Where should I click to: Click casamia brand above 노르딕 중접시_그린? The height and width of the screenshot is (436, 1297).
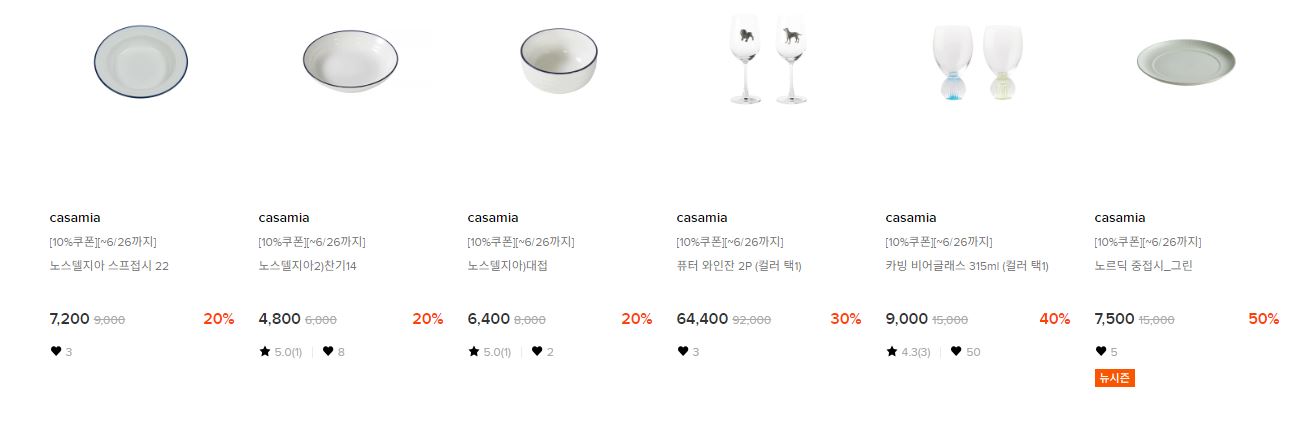1120,218
